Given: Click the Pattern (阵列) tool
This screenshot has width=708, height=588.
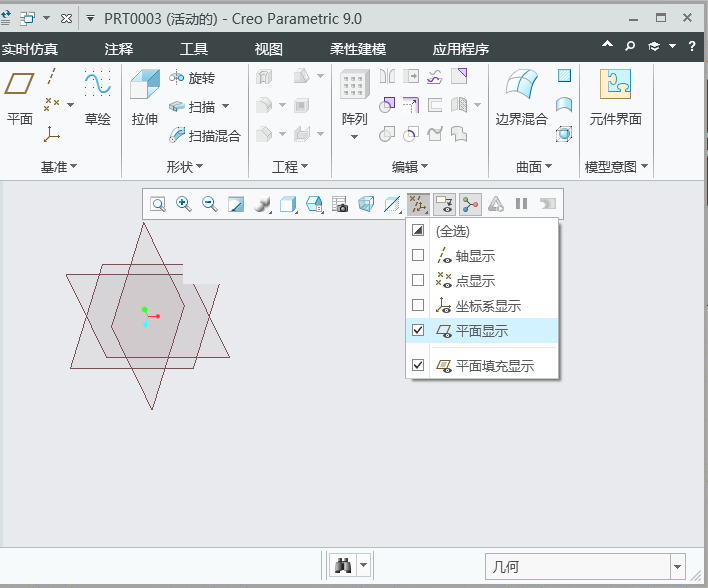Looking at the screenshot, I should click(x=354, y=97).
